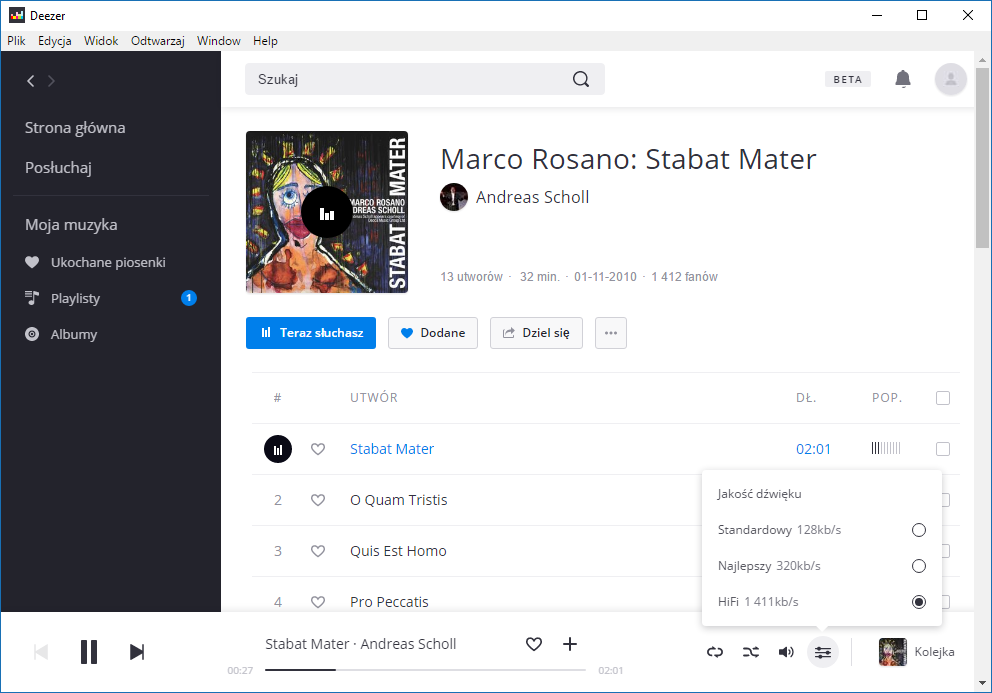Open the Odtwarzaj menu

tap(158, 41)
